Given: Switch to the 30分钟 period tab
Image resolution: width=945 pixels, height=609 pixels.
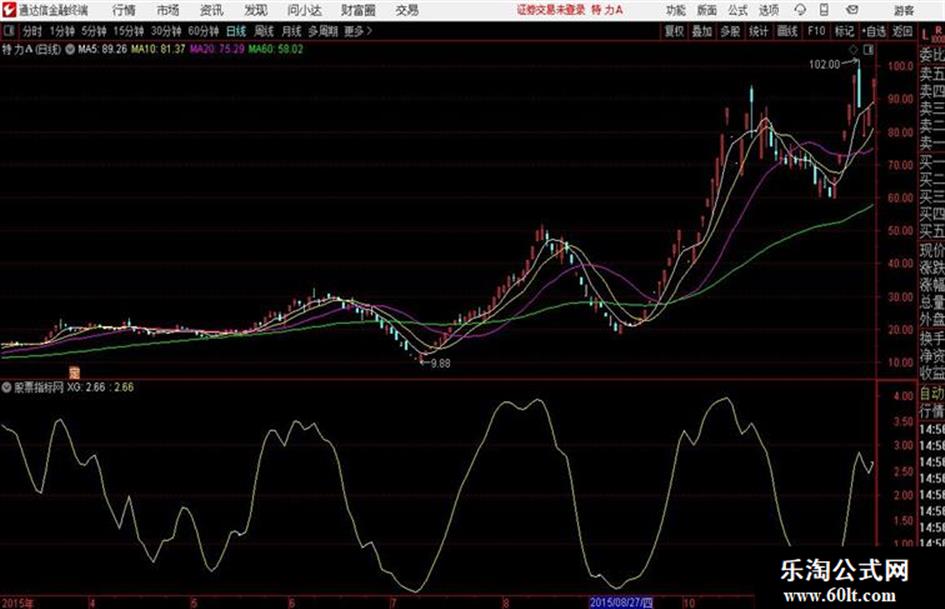Looking at the screenshot, I should point(166,31).
